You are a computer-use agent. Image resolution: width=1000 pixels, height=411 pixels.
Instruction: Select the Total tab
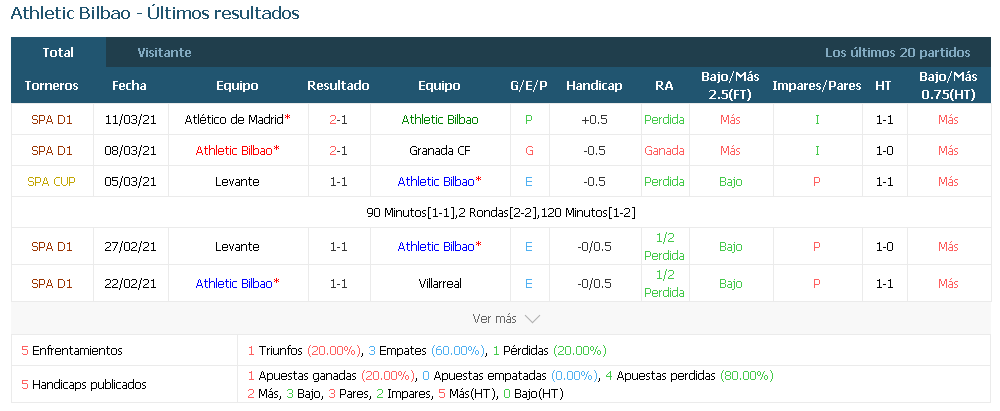[x=58, y=52]
